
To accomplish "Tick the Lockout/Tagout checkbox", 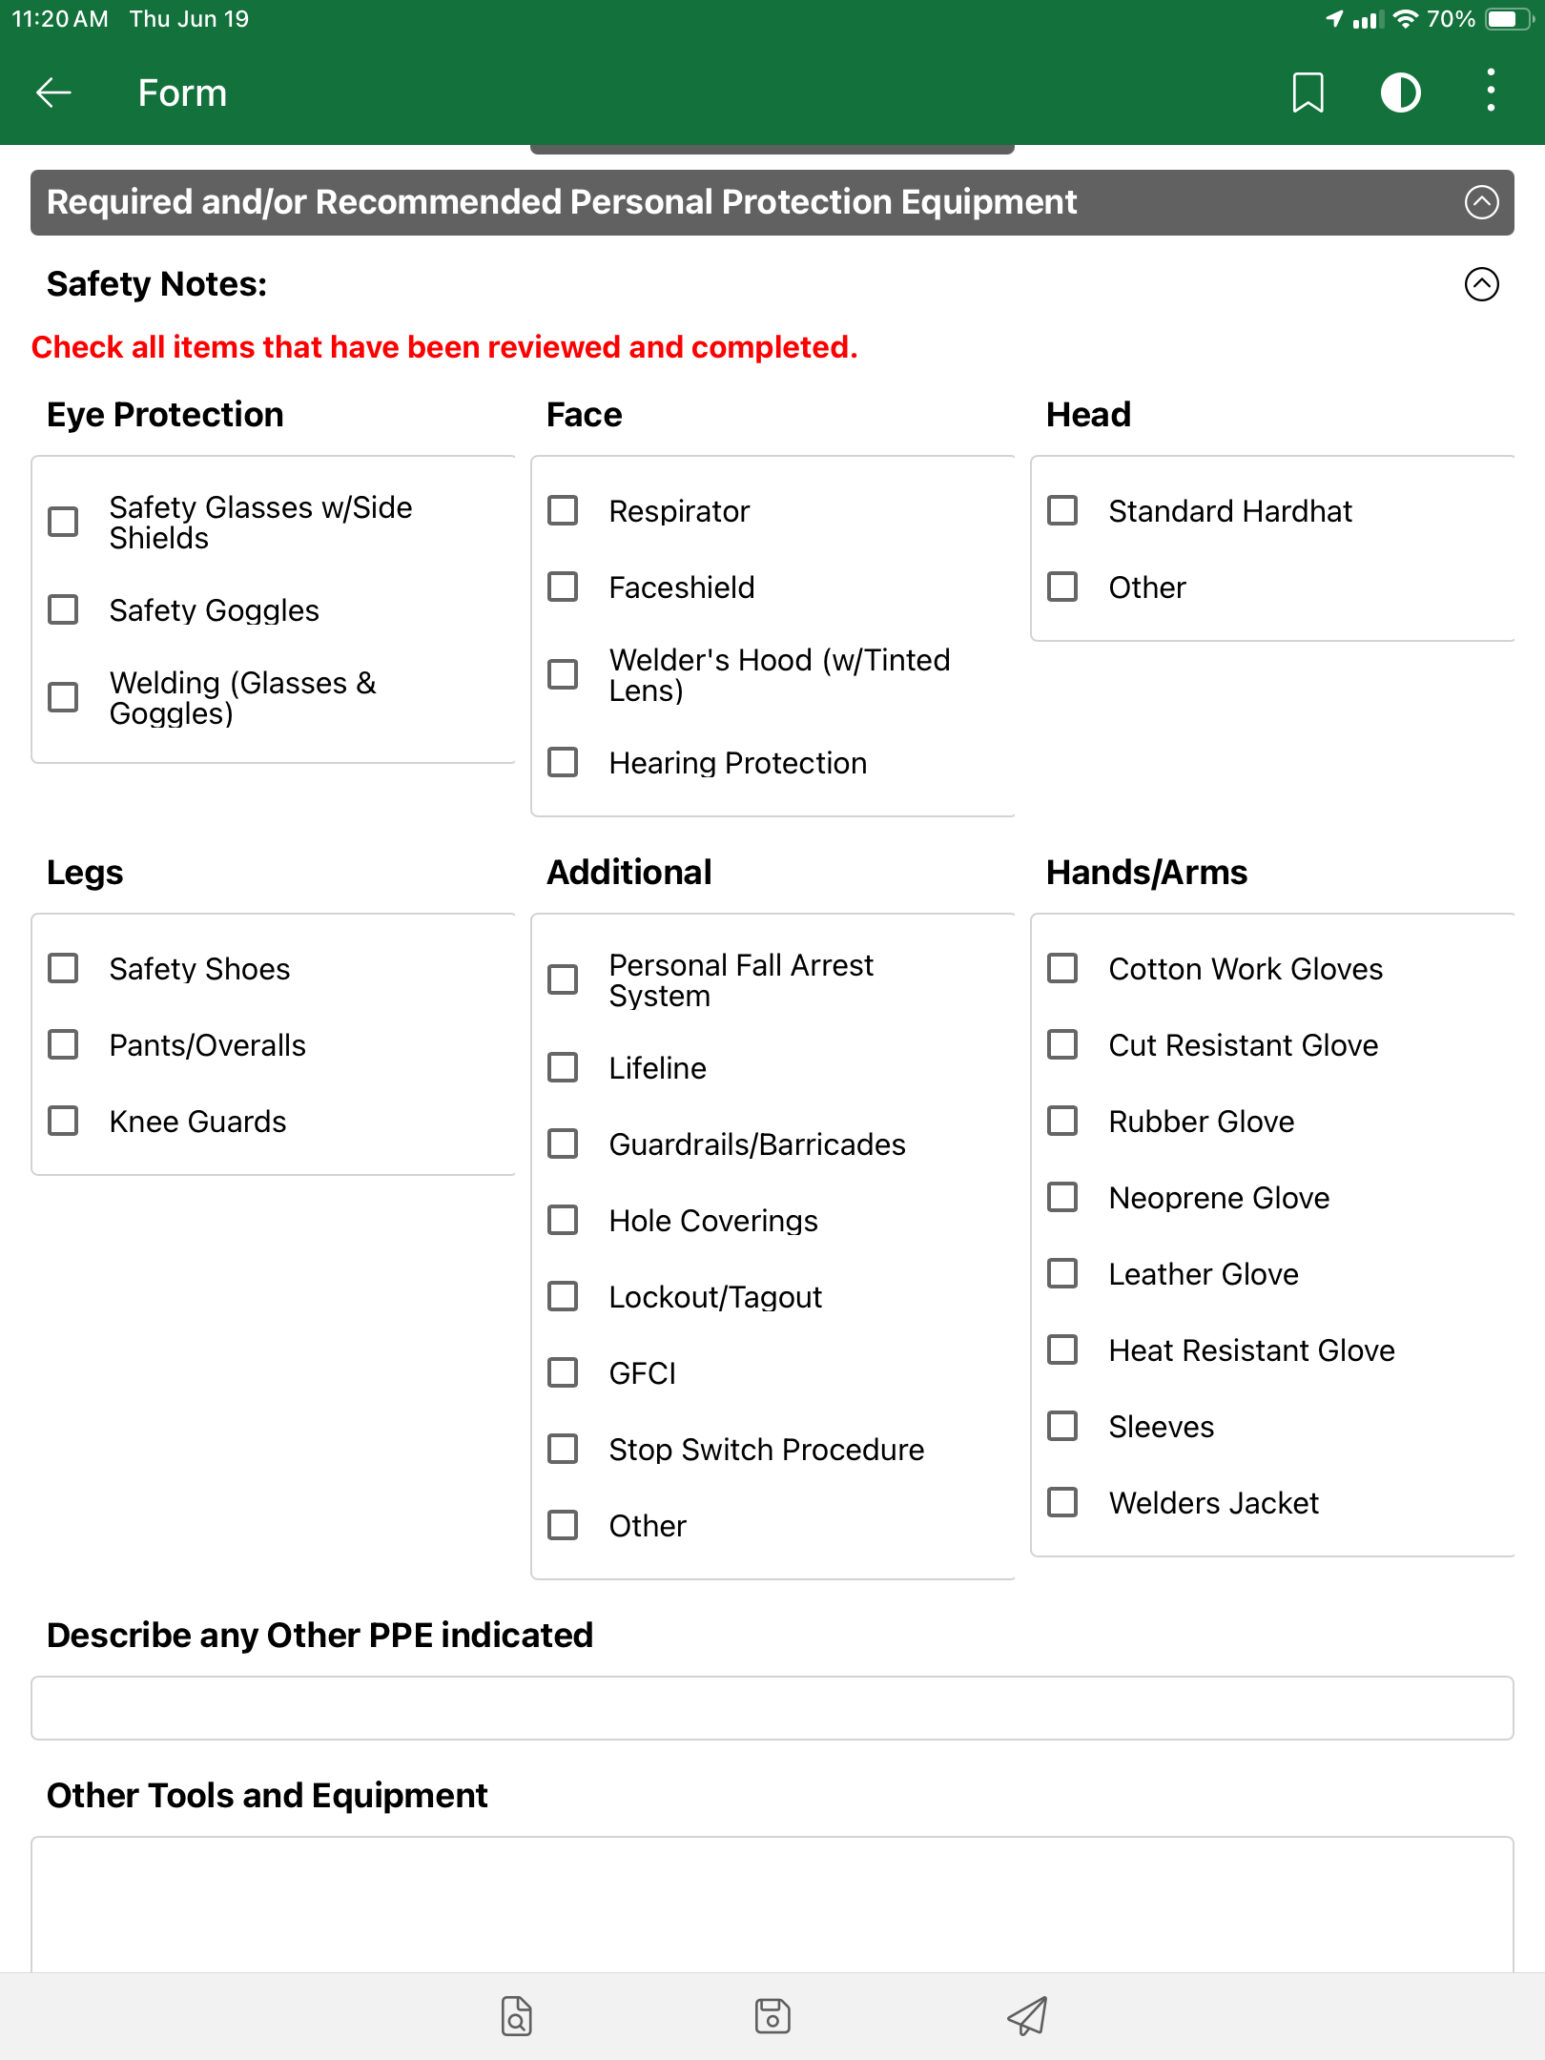I will click(x=563, y=1297).
